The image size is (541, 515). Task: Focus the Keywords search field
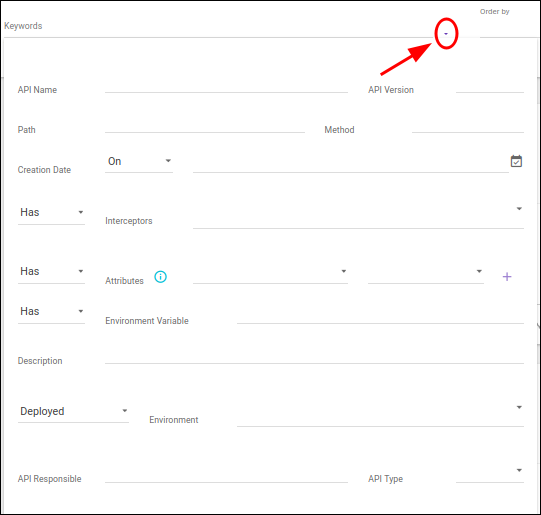[217, 27]
